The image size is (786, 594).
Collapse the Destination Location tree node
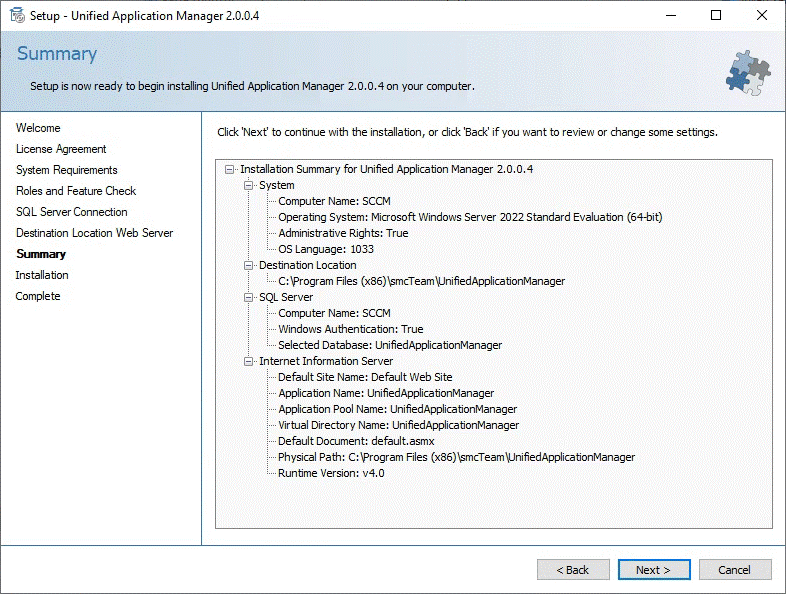pos(249,265)
